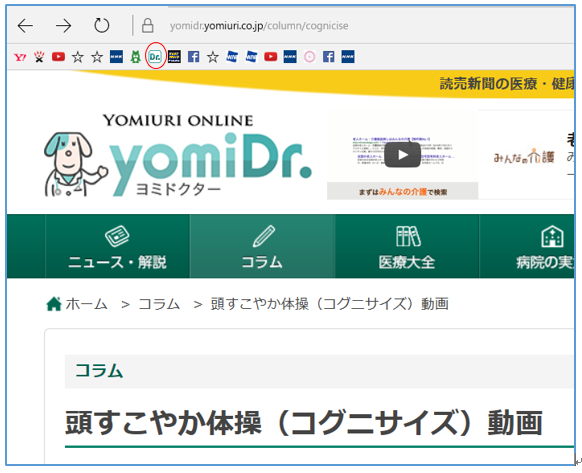Open the last NHK bookmark on the bar

348,57
